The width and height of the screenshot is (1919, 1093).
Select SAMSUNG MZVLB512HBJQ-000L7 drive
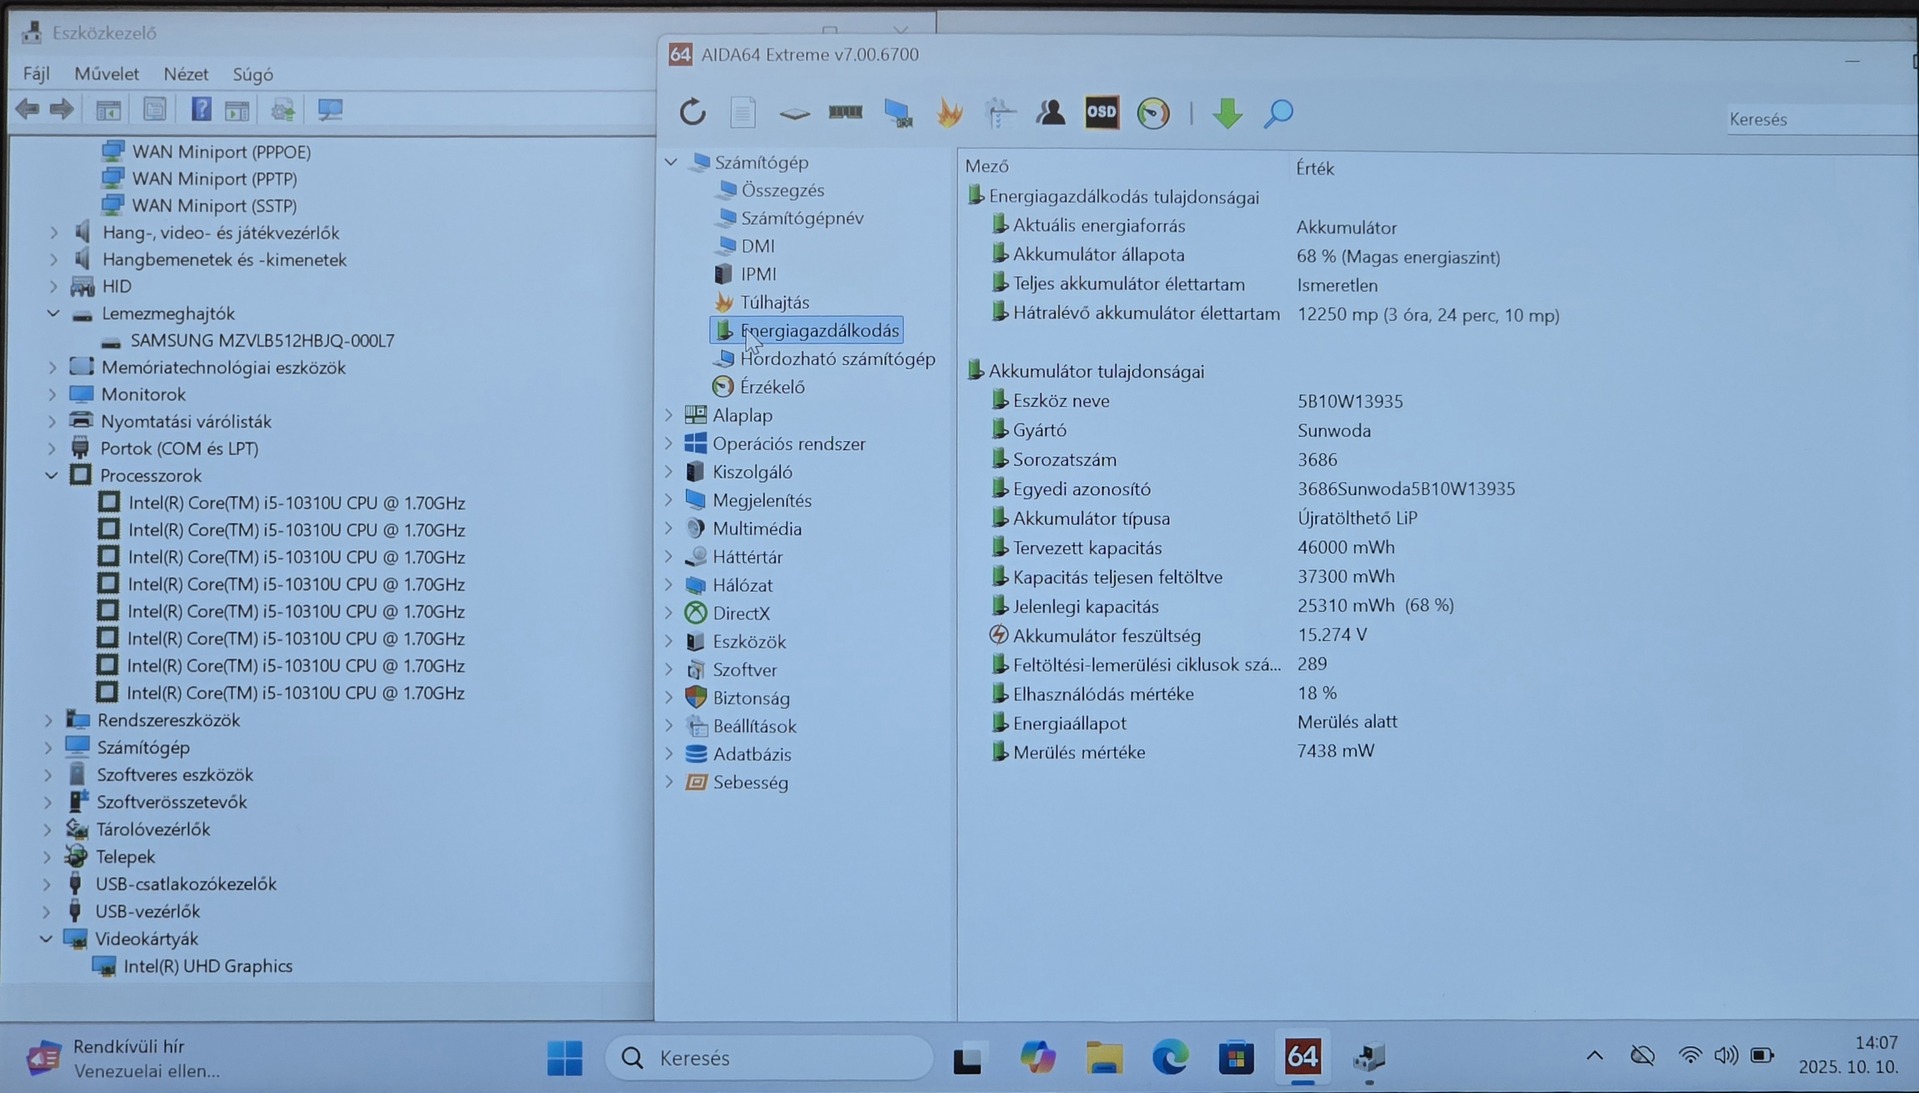coord(262,341)
